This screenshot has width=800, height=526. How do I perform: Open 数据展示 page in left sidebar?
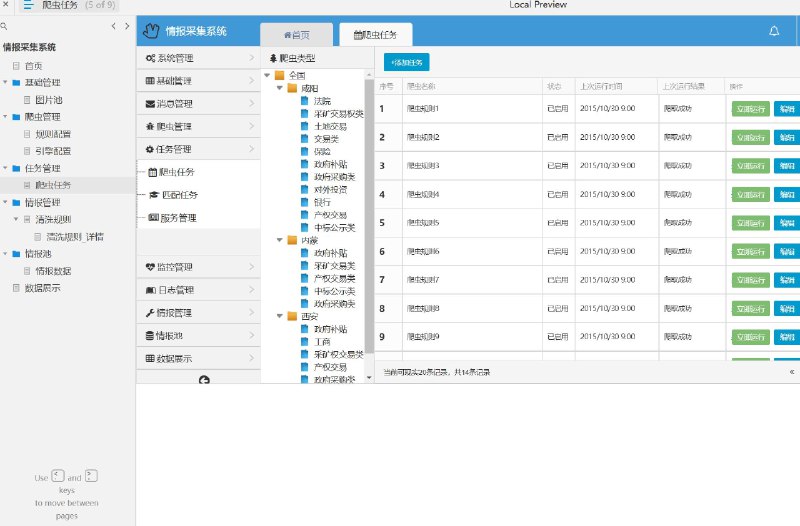click(42, 288)
